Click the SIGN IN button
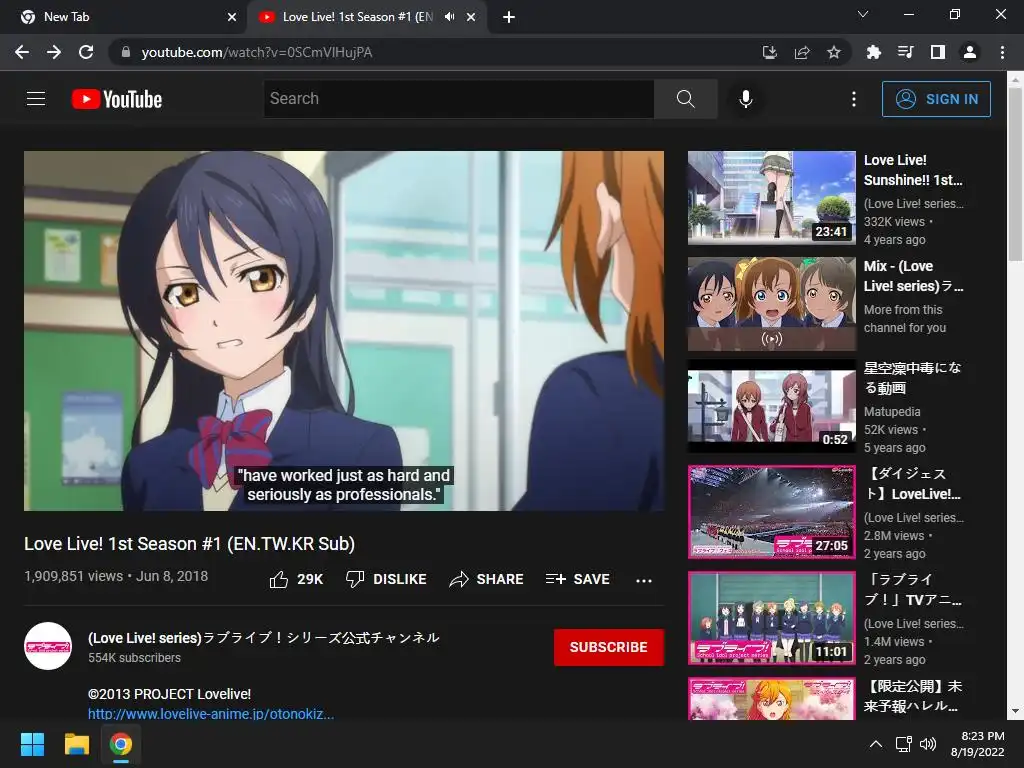1024x768 pixels. coord(936,99)
